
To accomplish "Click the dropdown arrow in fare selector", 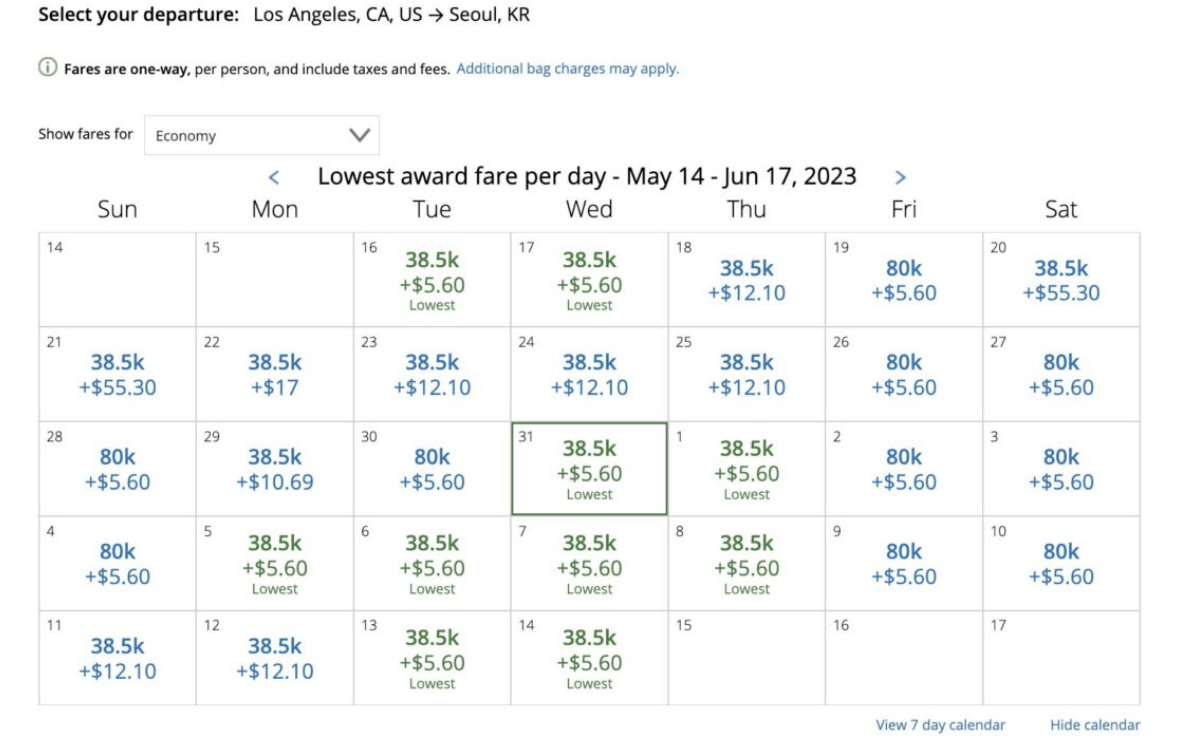I will click(359, 135).
